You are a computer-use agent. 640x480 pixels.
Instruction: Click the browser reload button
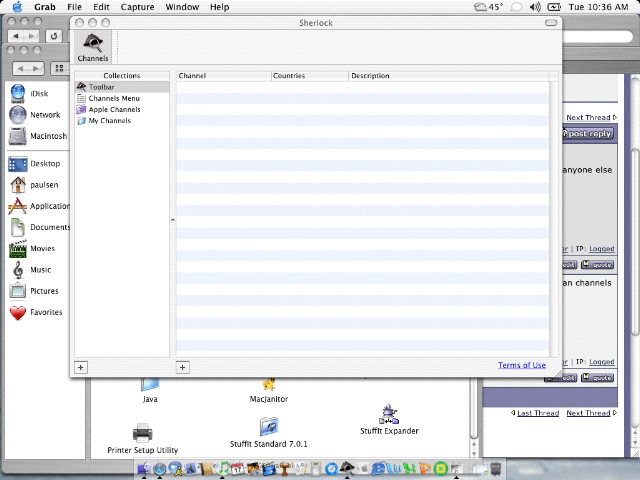click(x=54, y=36)
